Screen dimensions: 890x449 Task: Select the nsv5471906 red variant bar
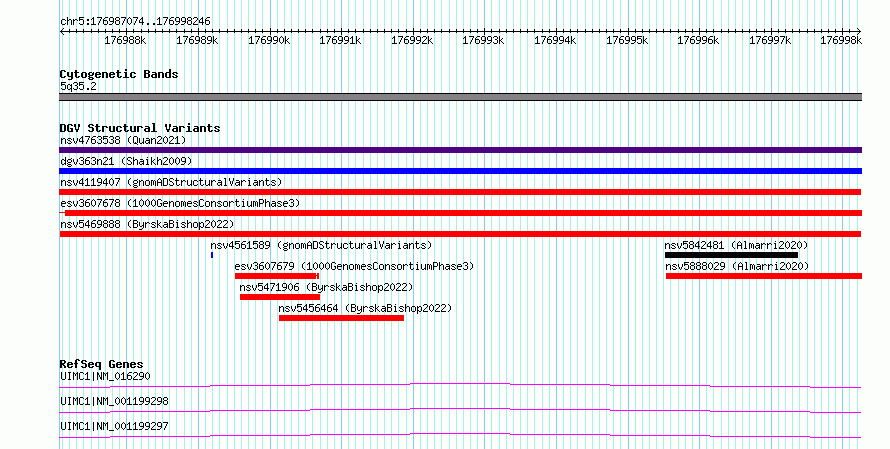(280, 297)
